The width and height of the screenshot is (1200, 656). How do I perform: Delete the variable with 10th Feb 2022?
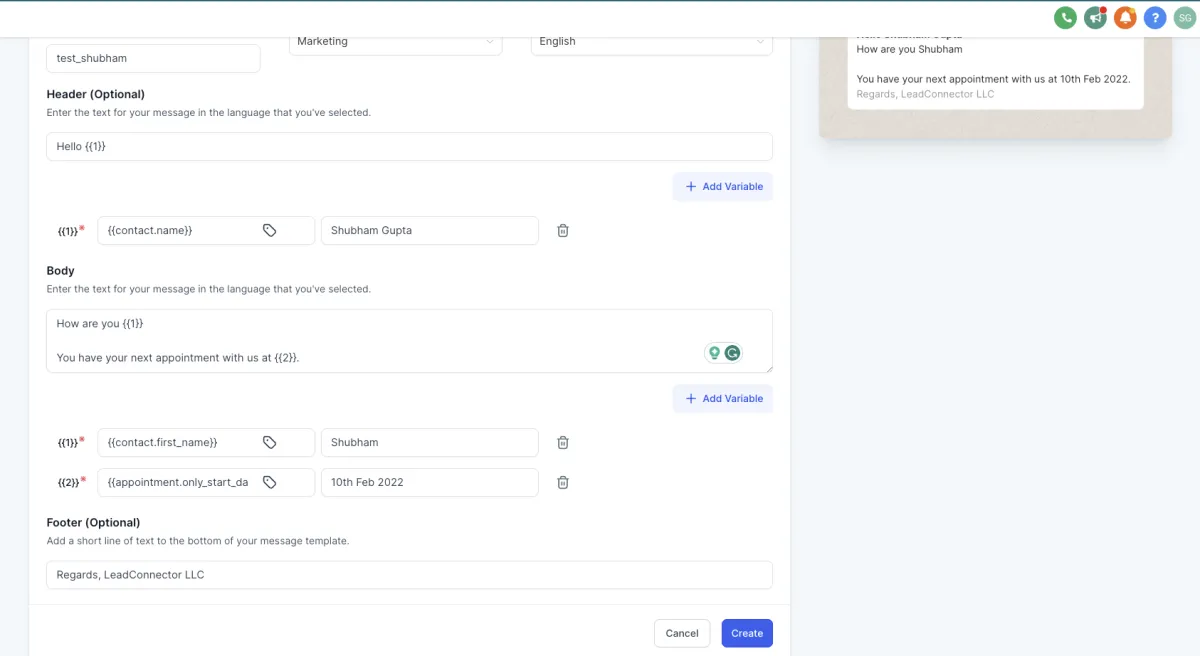point(563,482)
